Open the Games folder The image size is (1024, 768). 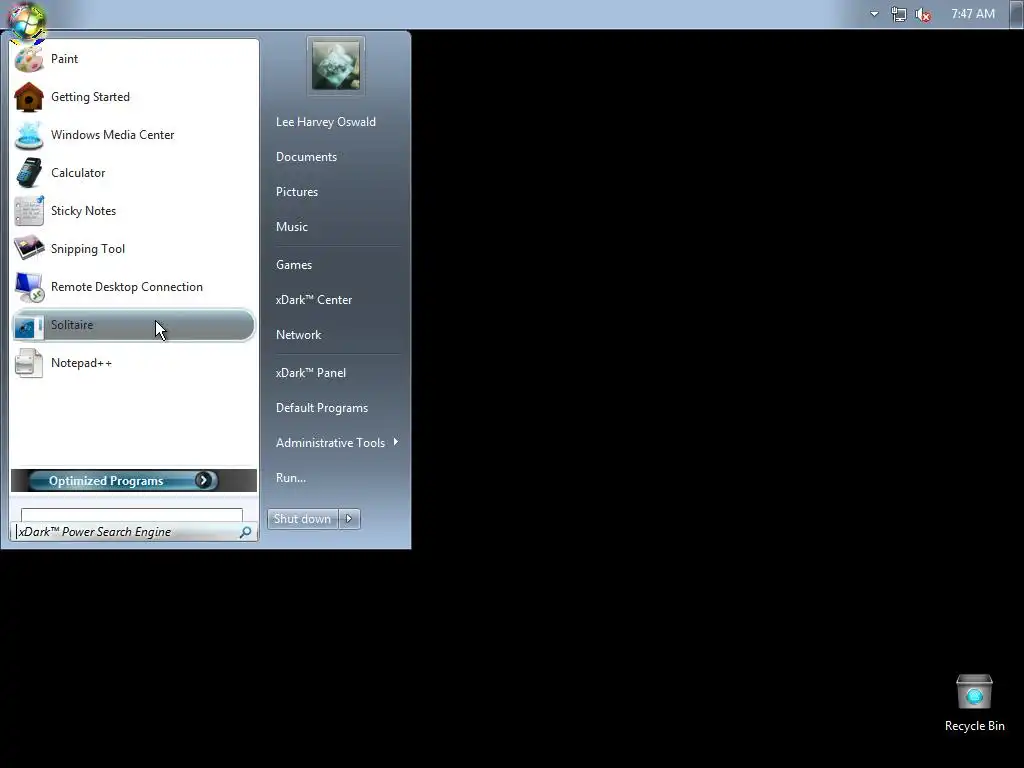pyautogui.click(x=294, y=265)
